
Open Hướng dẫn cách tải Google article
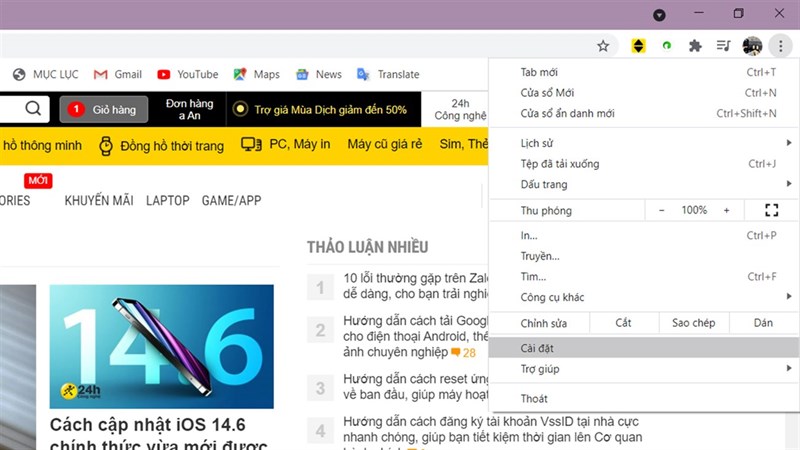(415, 336)
